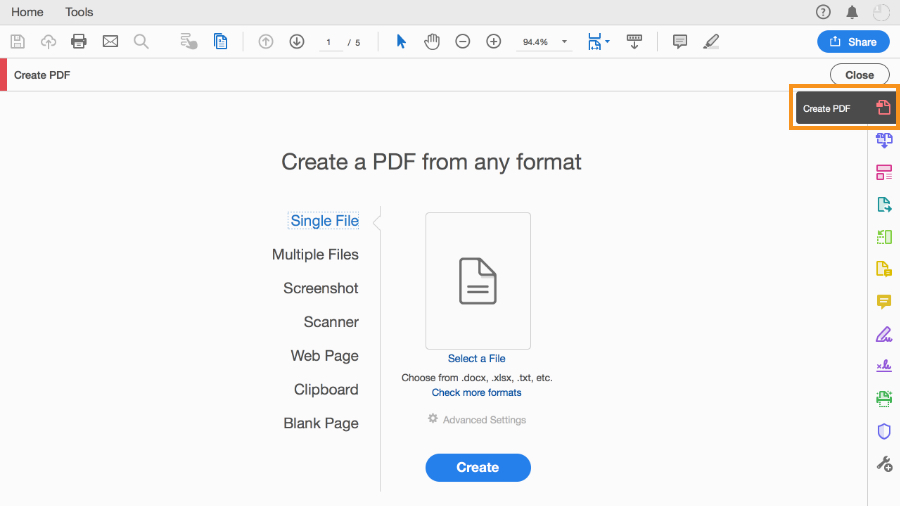The height and width of the screenshot is (506, 900).
Task: Open Fill & Sign tool in sidebar
Action: pos(884,334)
